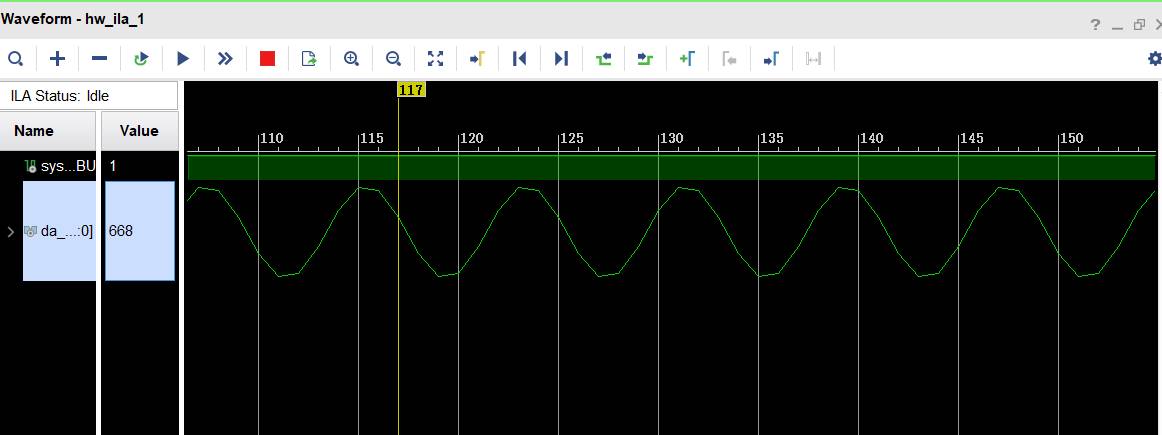
Task: Zoom in on the waveform
Action: click(x=351, y=59)
